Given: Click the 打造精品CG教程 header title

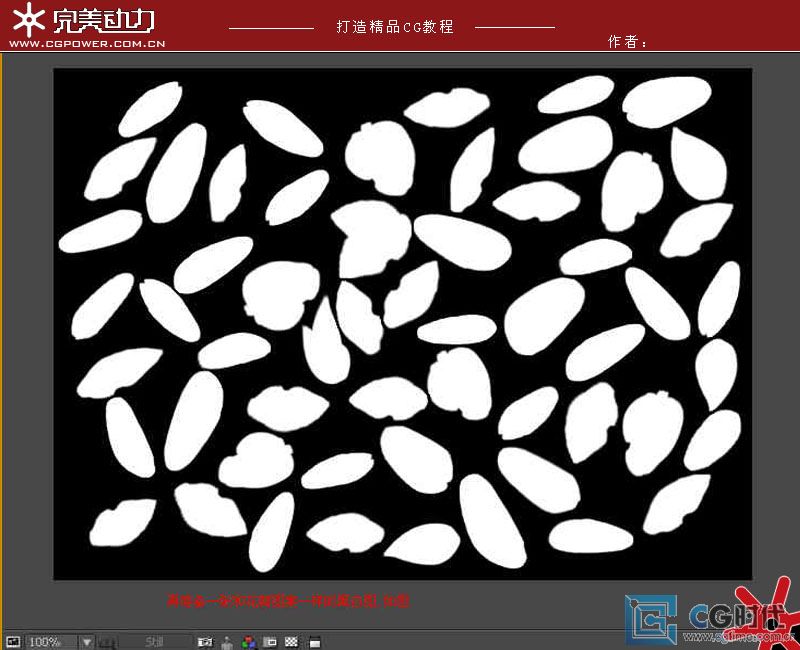Looking at the screenshot, I should click(395, 27).
